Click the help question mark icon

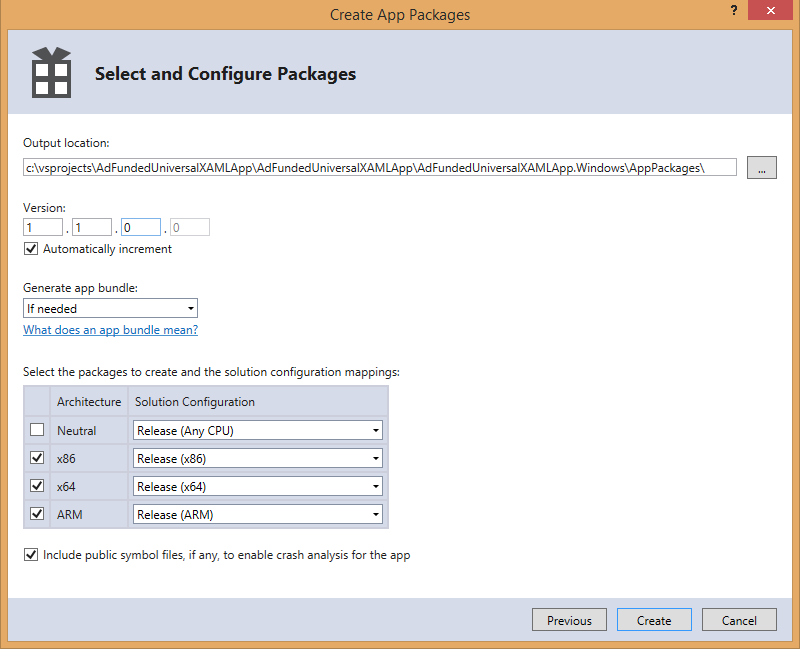pyautogui.click(x=733, y=11)
